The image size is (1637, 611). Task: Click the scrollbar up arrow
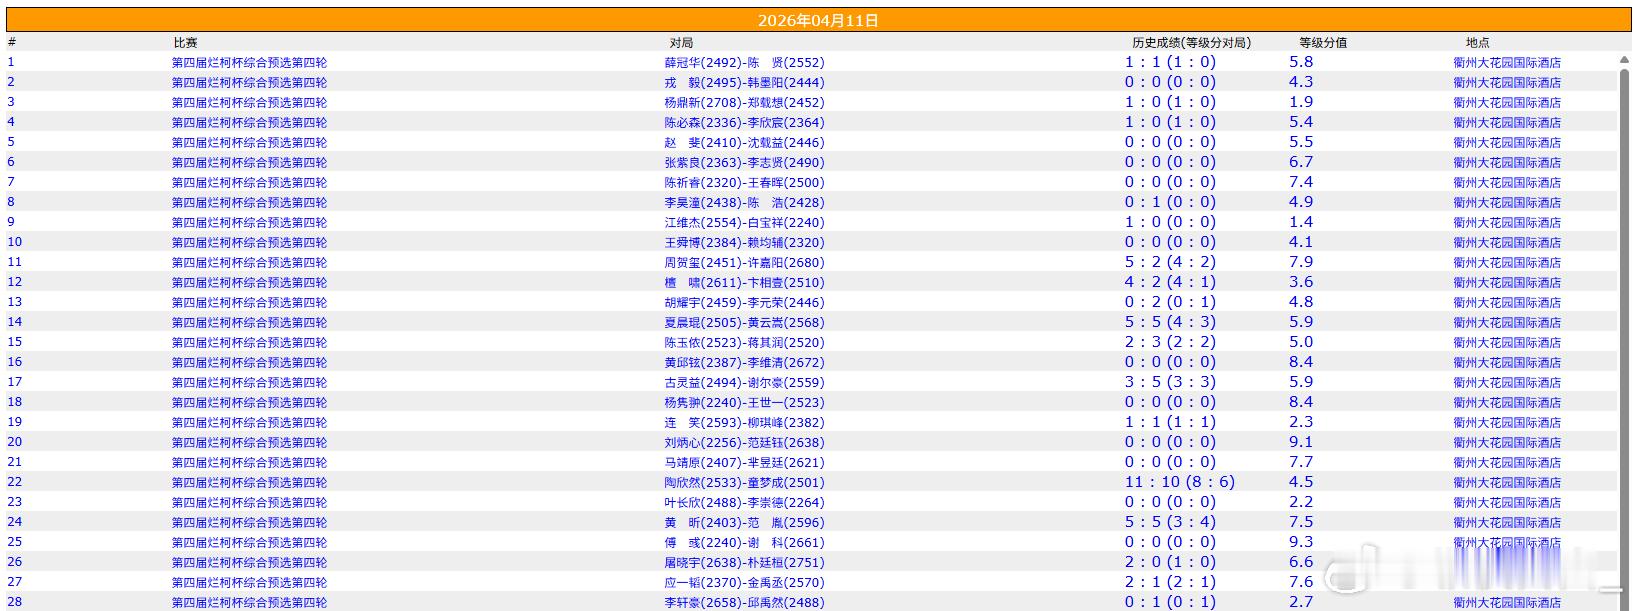[x=1624, y=61]
